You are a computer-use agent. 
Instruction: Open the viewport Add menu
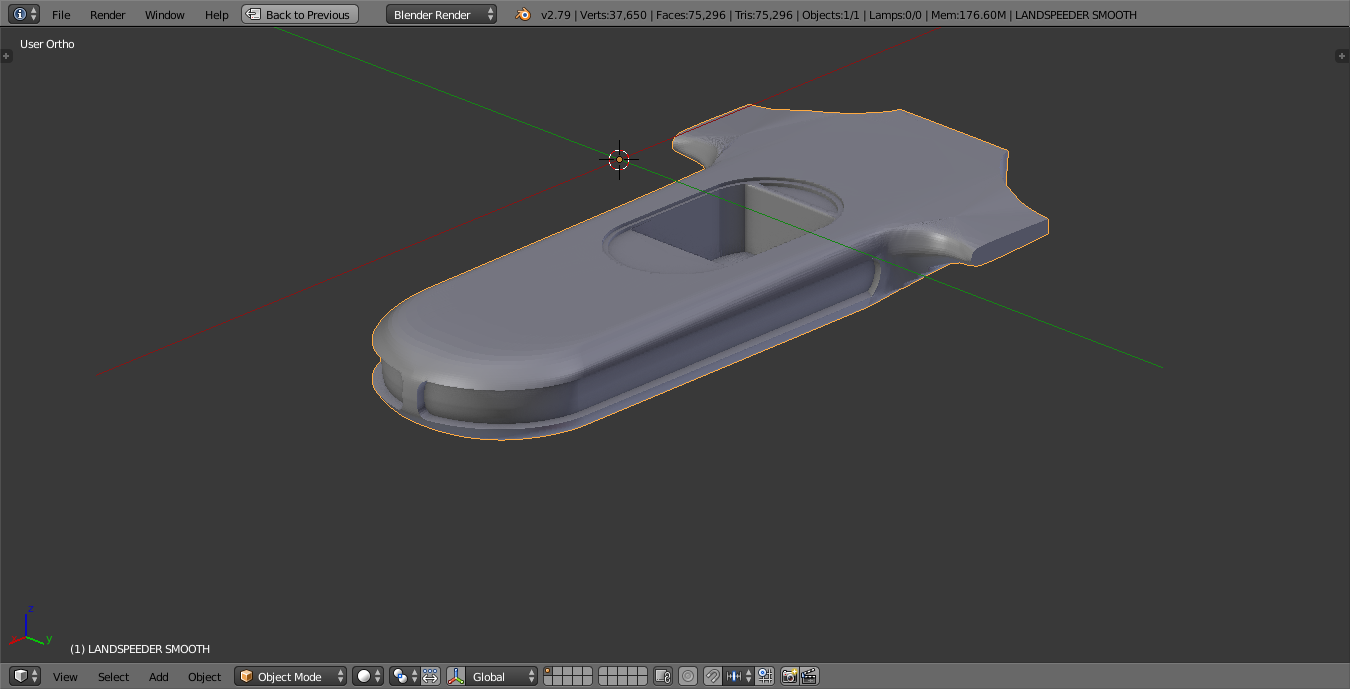click(159, 677)
